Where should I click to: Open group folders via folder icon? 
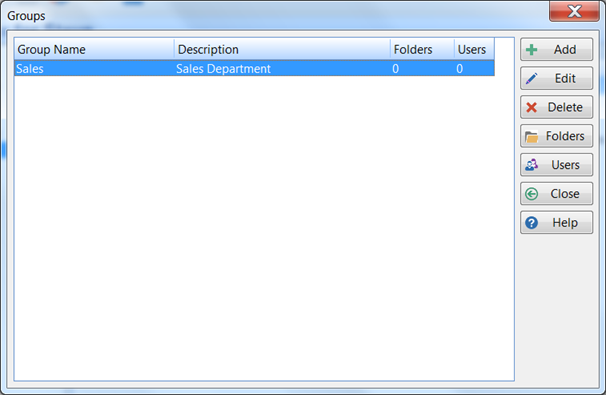point(531,136)
